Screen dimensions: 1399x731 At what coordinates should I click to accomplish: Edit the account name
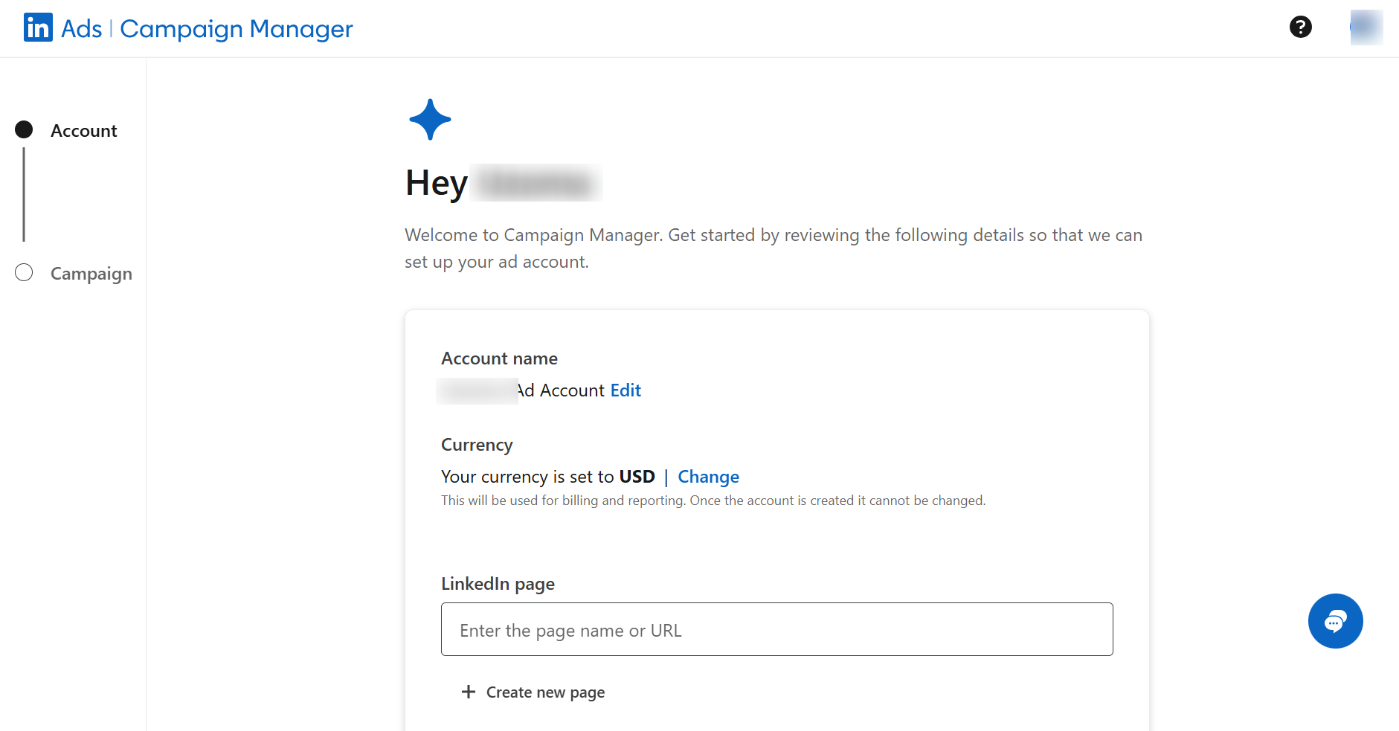[625, 390]
